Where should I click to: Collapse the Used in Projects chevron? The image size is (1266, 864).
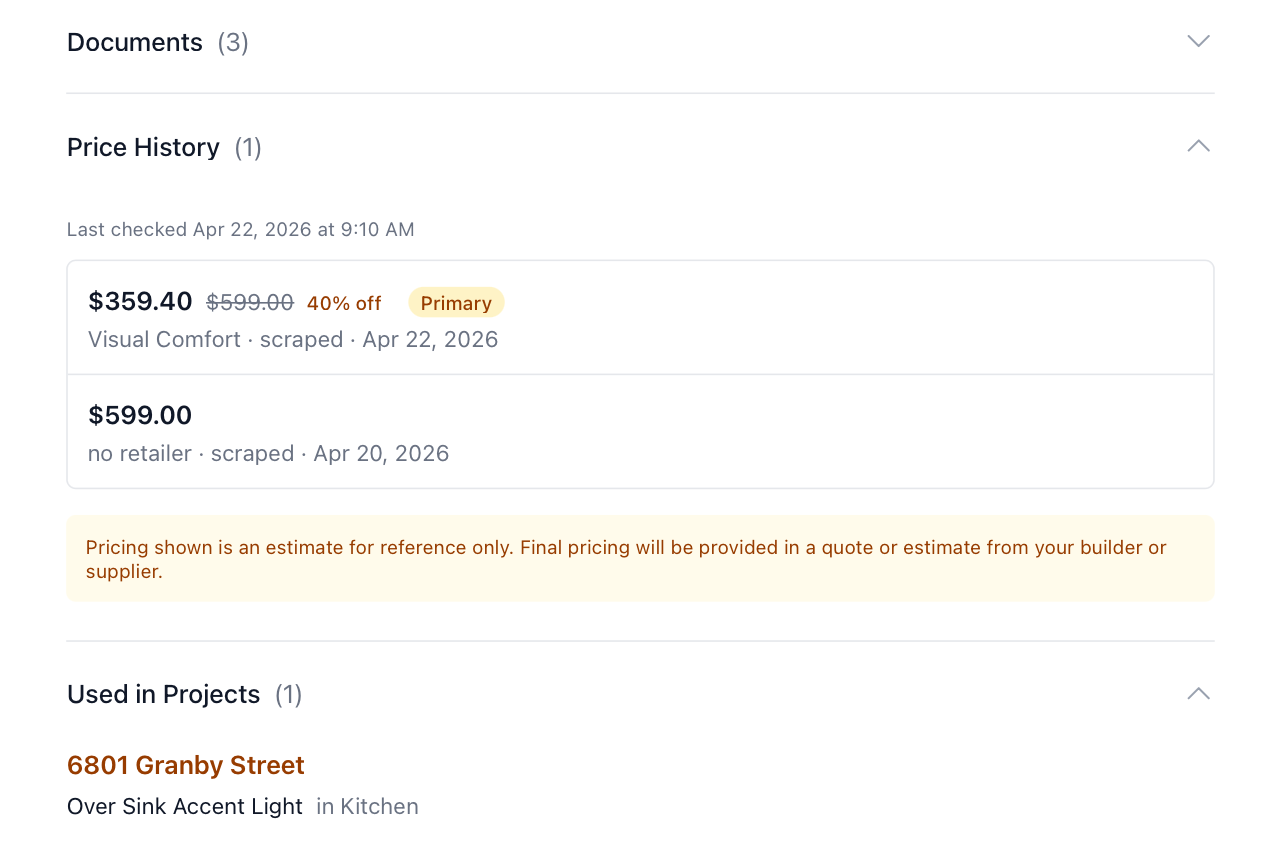coord(1198,694)
